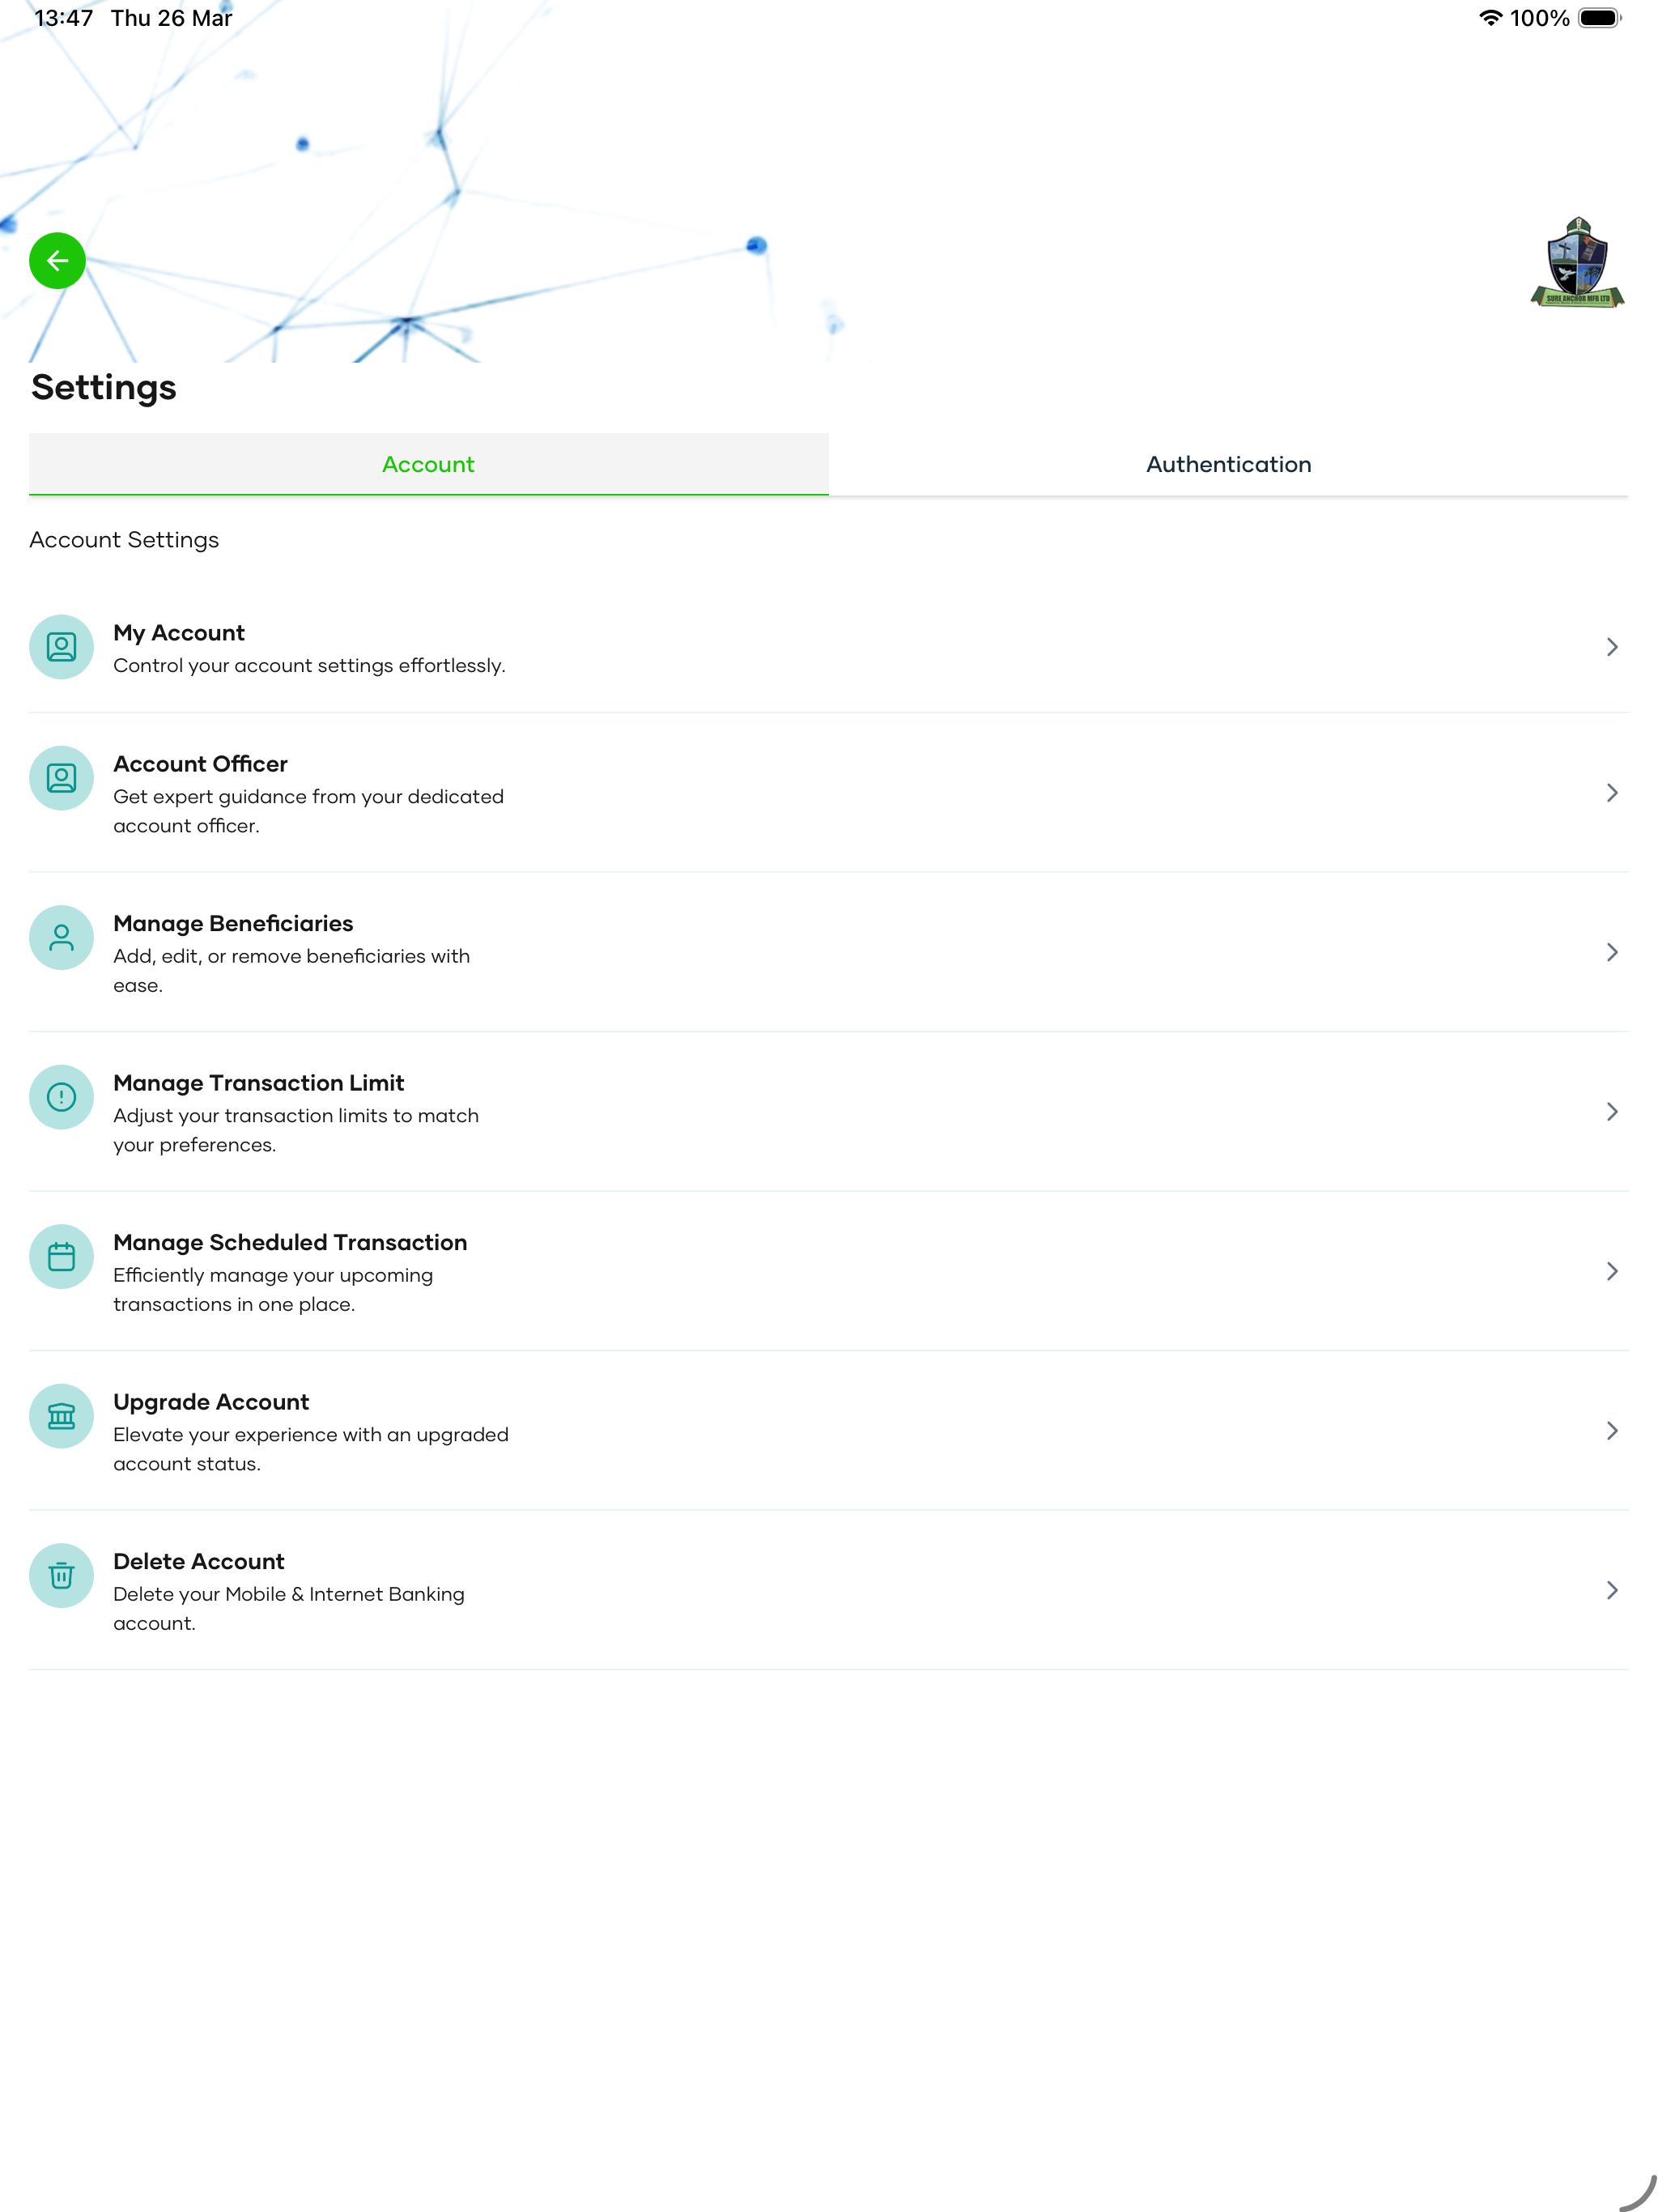Switch to the Authentication tab
This screenshot has height=2212, width=1658.
[1228, 464]
